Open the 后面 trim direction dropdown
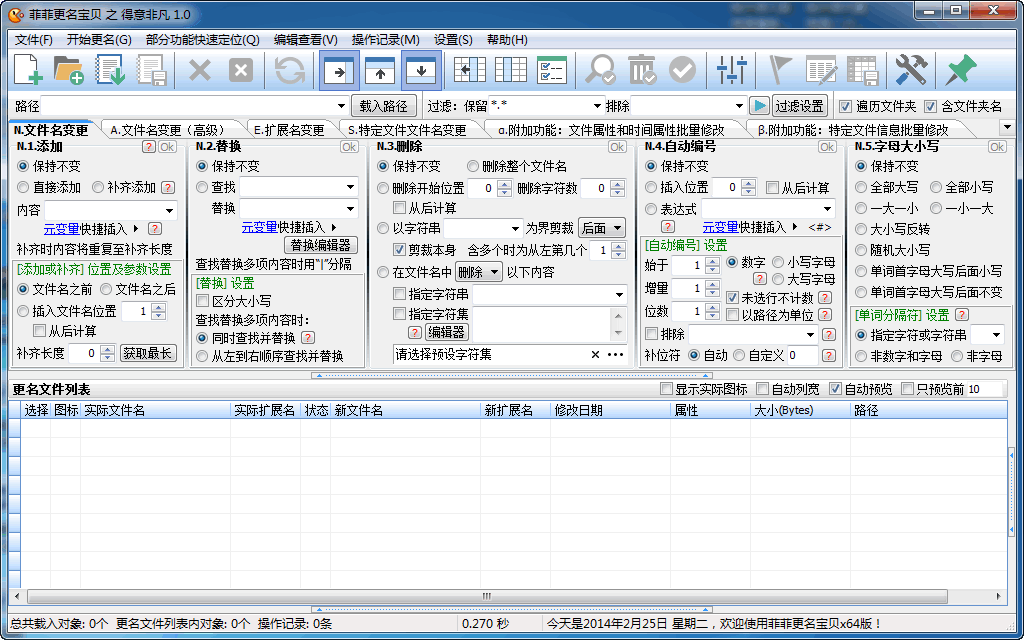 (601, 228)
